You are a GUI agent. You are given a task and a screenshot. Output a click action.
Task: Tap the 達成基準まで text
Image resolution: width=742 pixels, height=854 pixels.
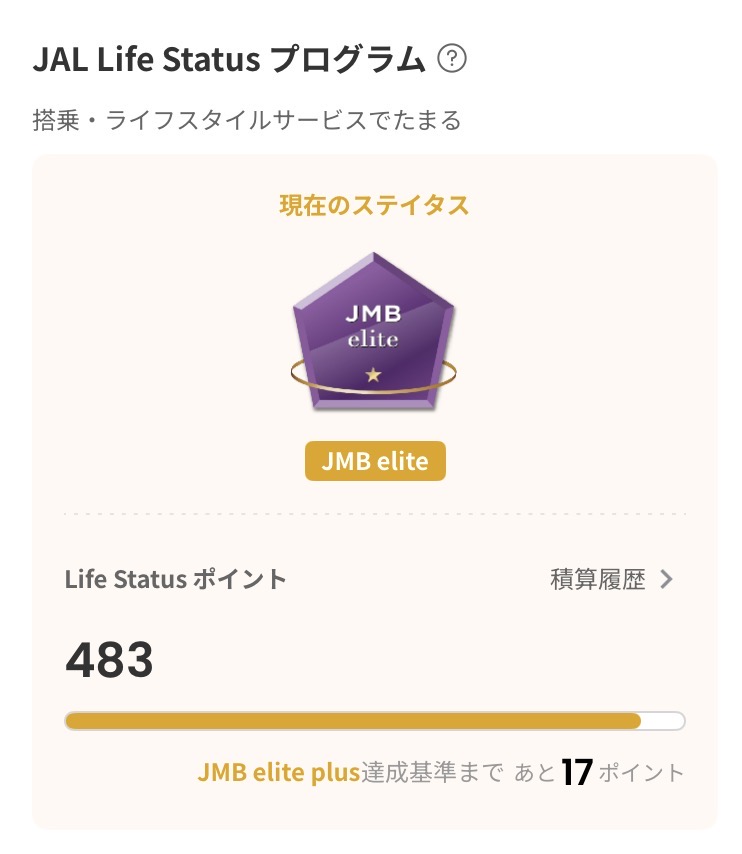click(432, 772)
